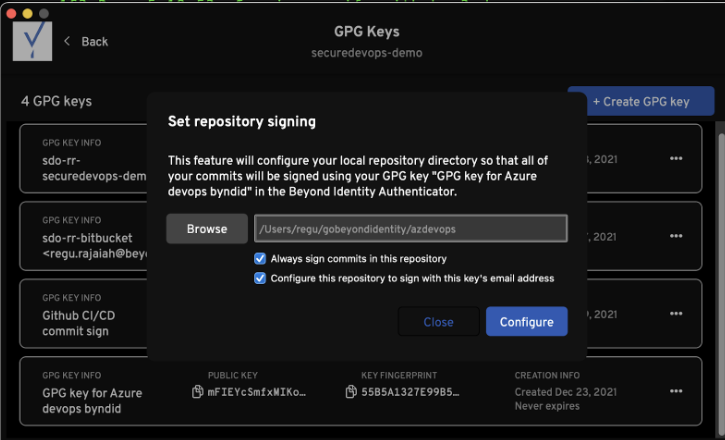
Task: Select GPG key for Azure devops byndid name
Action: (92, 401)
